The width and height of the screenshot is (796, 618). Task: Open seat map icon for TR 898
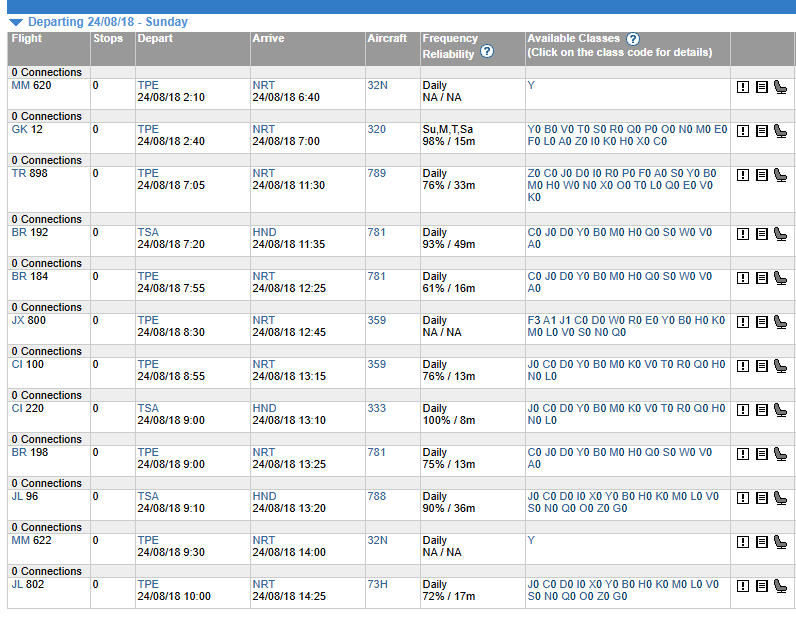(780, 175)
